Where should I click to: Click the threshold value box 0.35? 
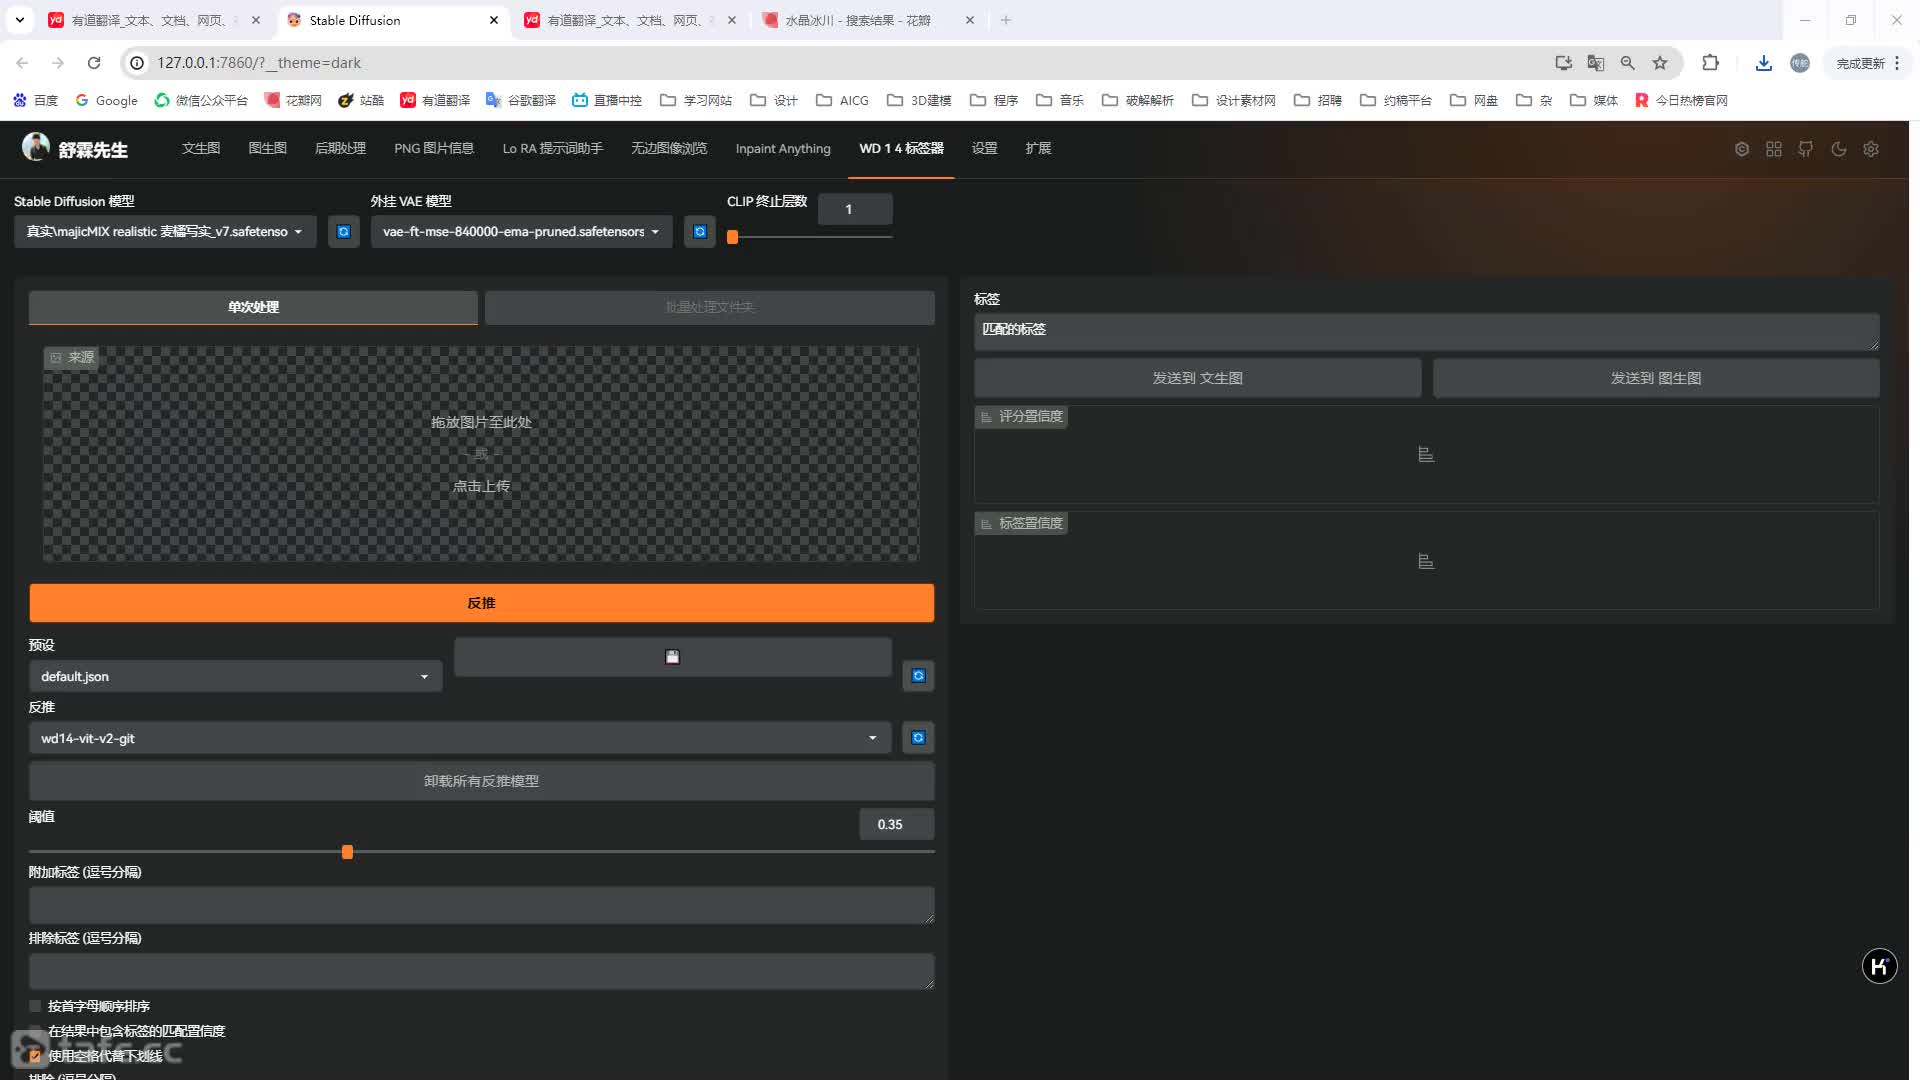click(896, 824)
